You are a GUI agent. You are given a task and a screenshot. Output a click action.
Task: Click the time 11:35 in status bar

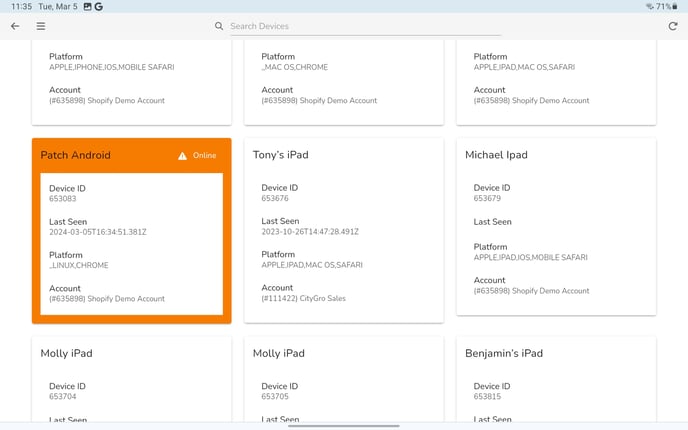21,7
